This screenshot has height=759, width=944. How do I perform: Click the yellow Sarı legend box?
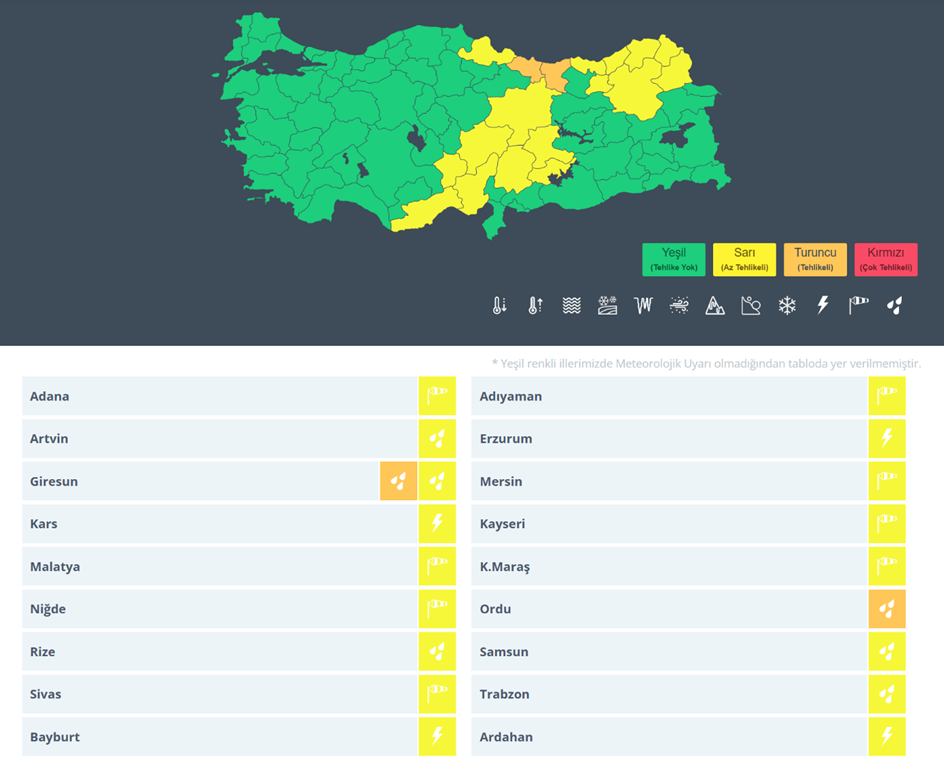point(744,260)
